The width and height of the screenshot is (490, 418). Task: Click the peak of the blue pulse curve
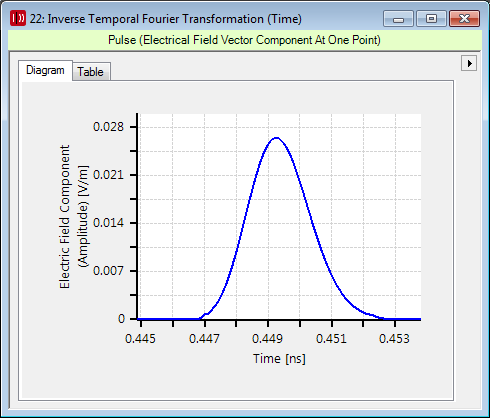276,138
